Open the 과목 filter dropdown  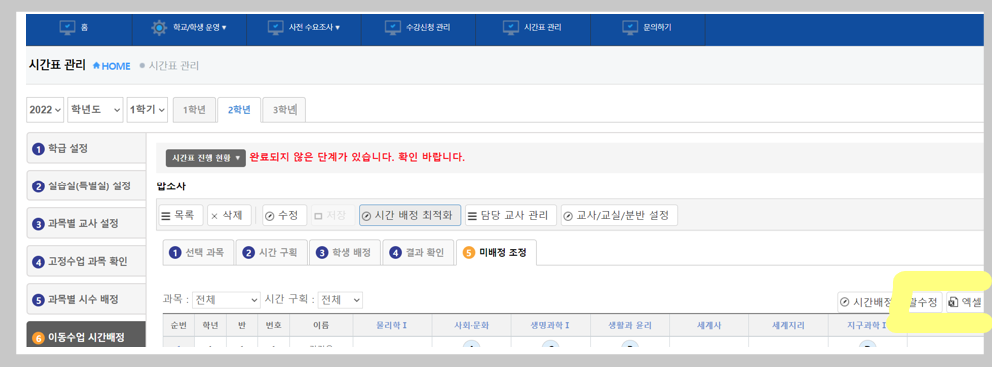tap(226, 299)
